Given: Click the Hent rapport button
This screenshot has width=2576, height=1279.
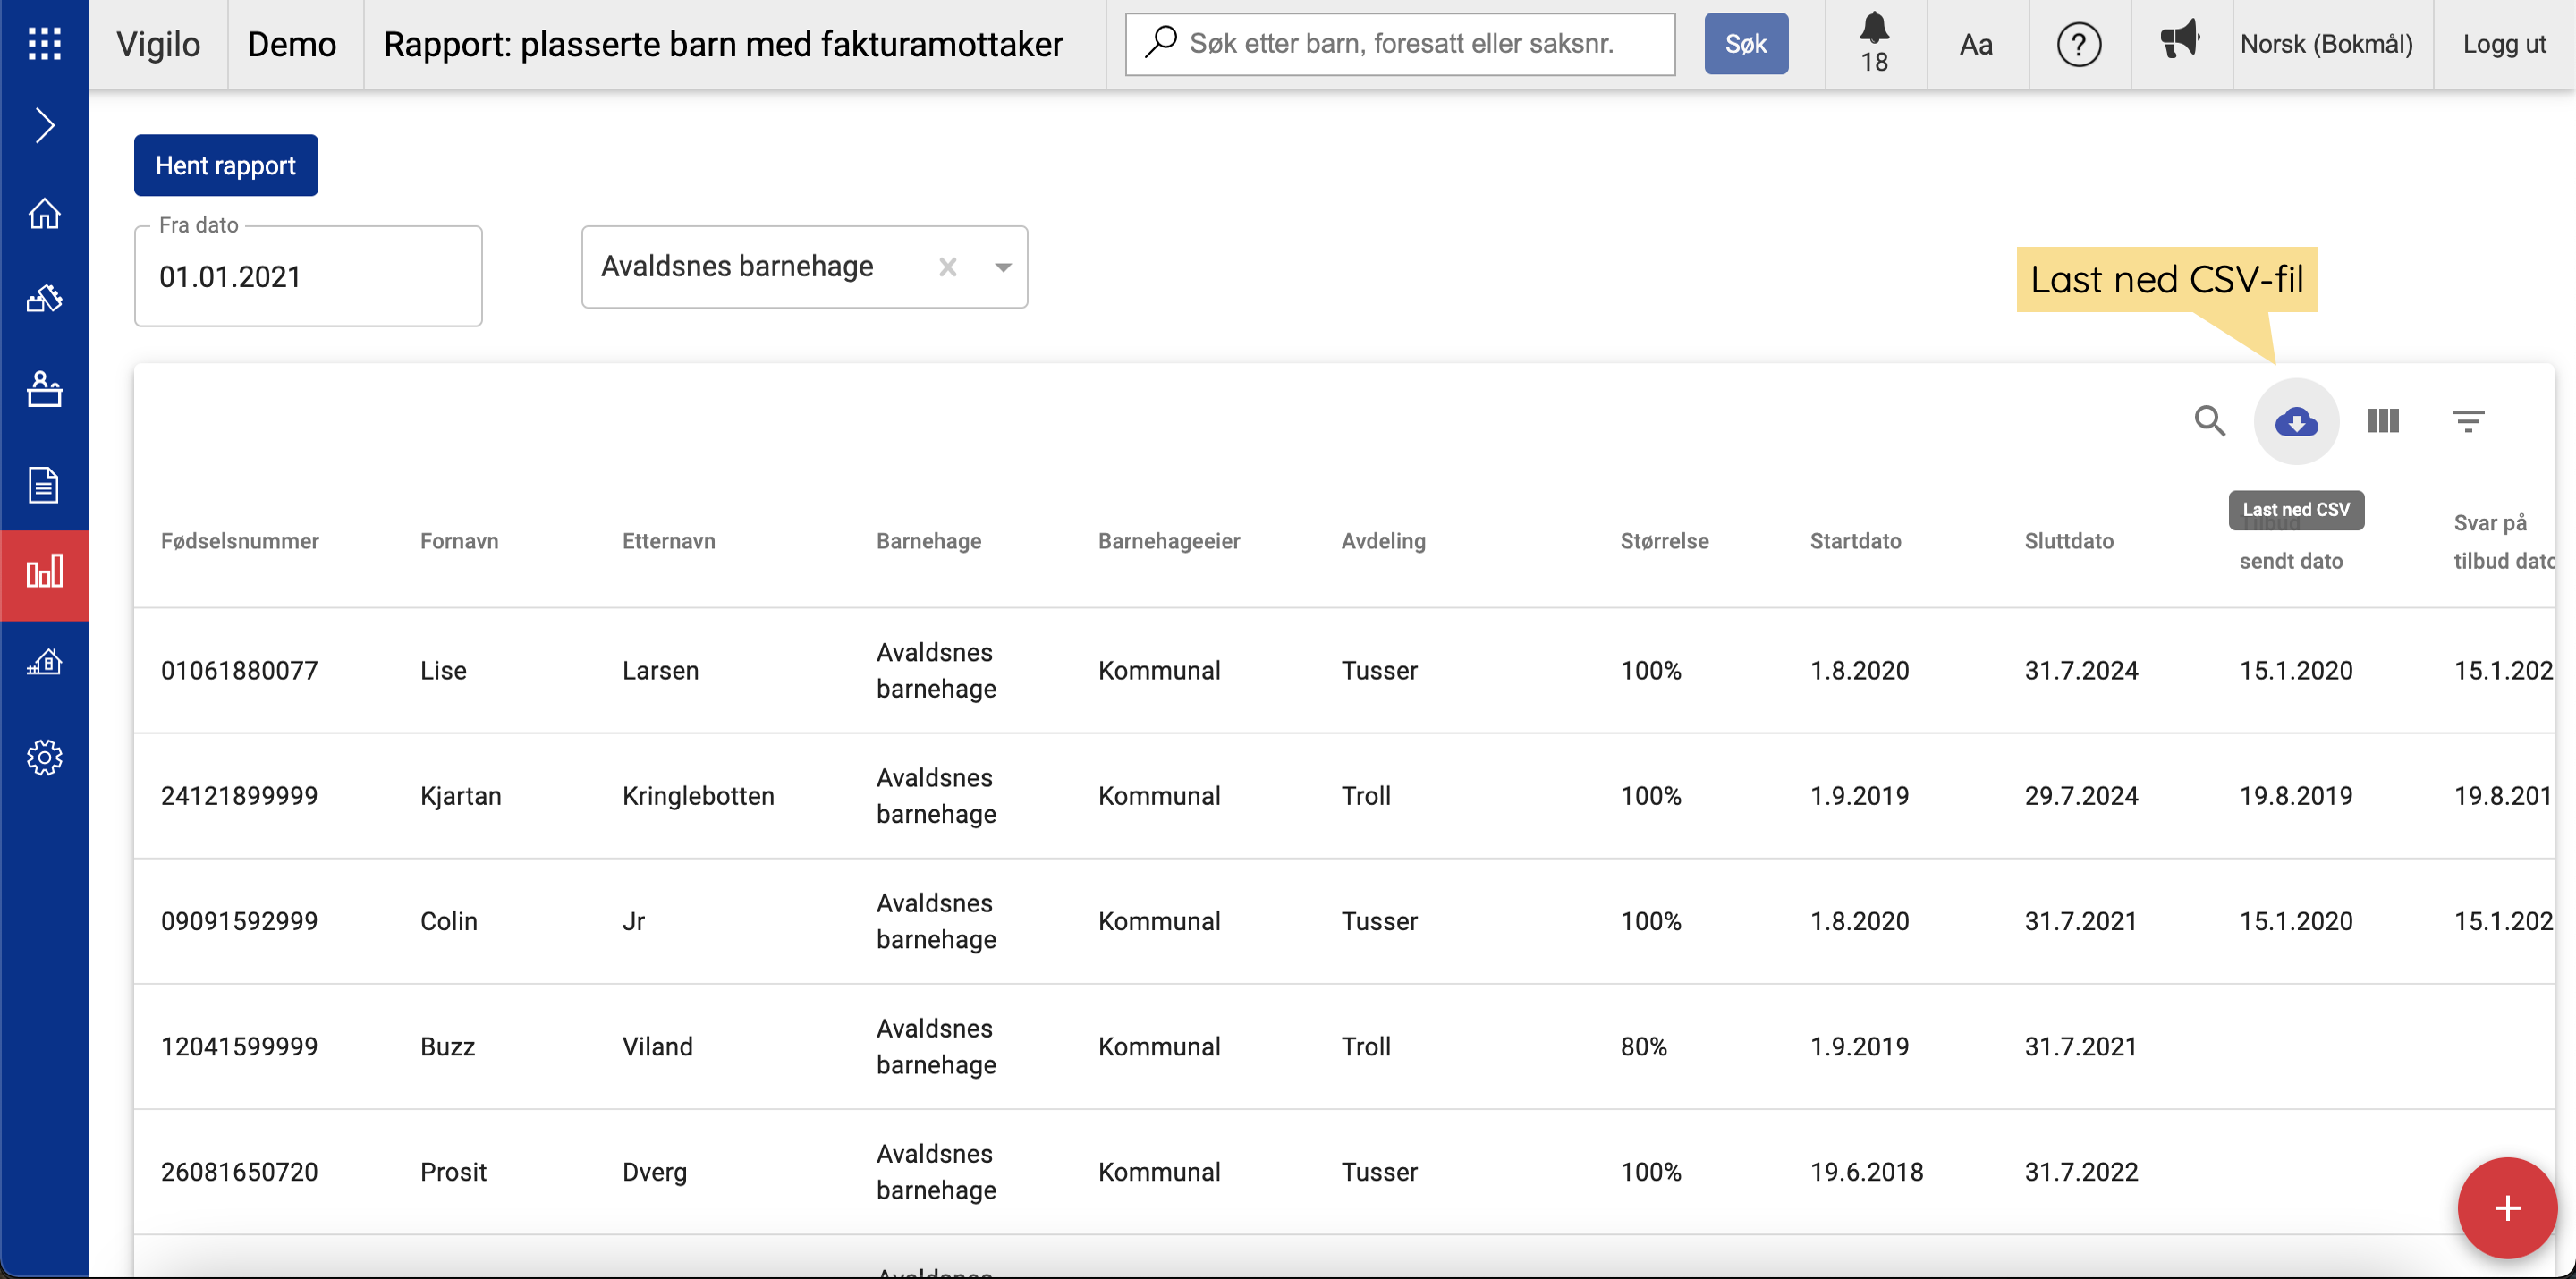Looking at the screenshot, I should [226, 165].
